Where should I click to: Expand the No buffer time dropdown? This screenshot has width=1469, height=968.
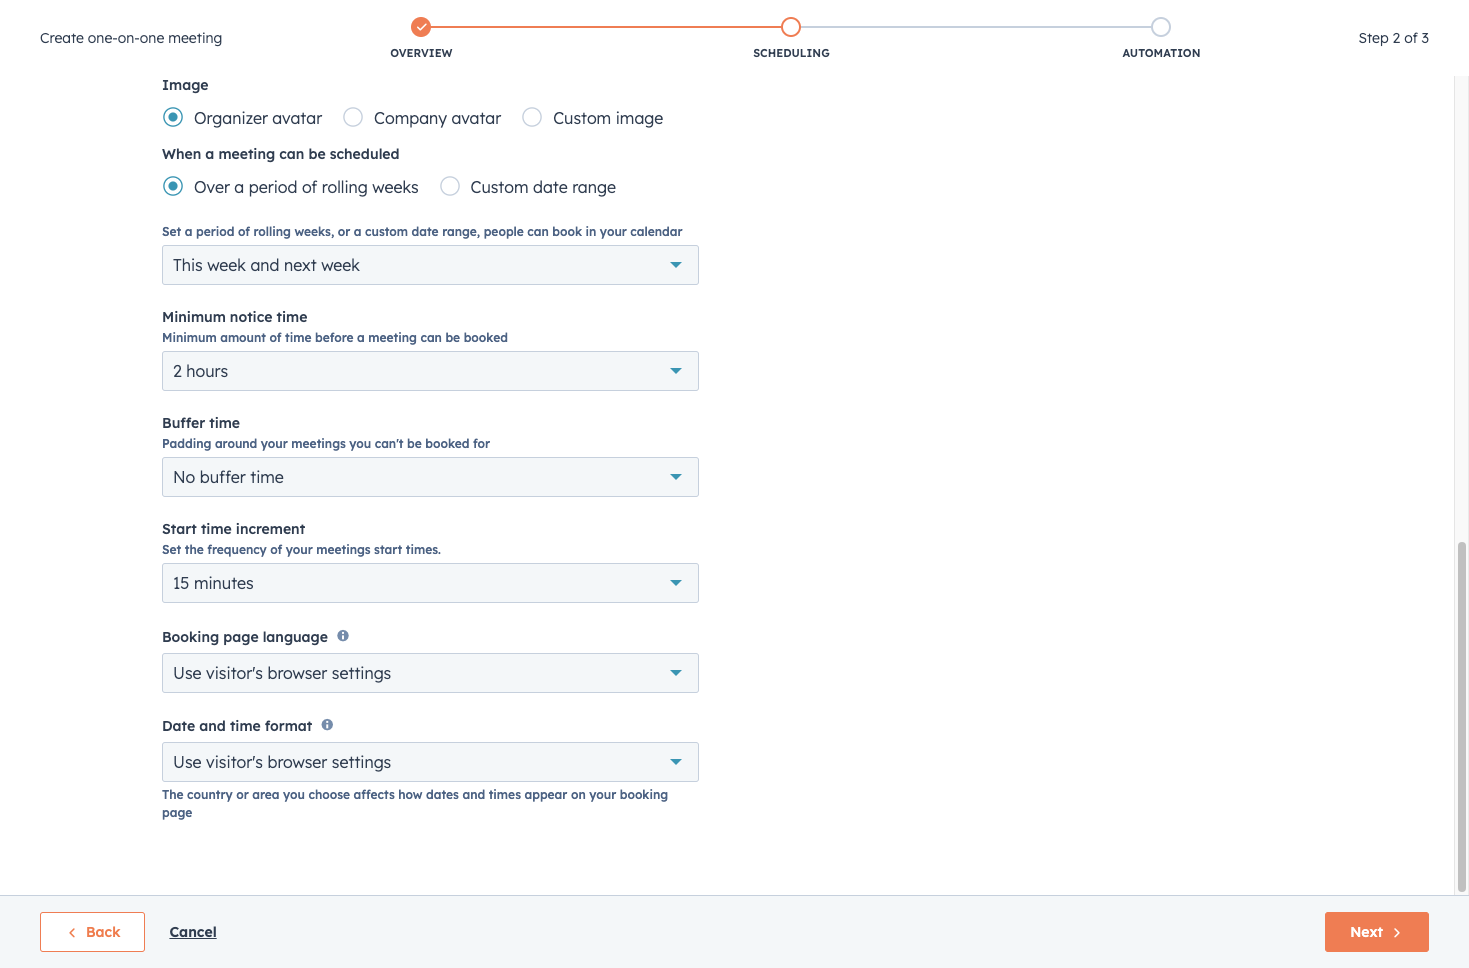click(x=430, y=477)
